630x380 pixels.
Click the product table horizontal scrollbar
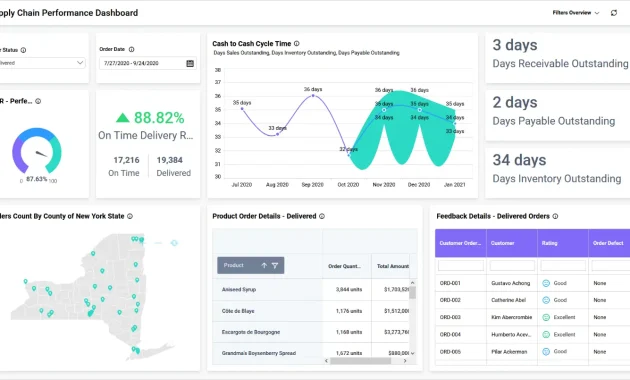click(360, 361)
